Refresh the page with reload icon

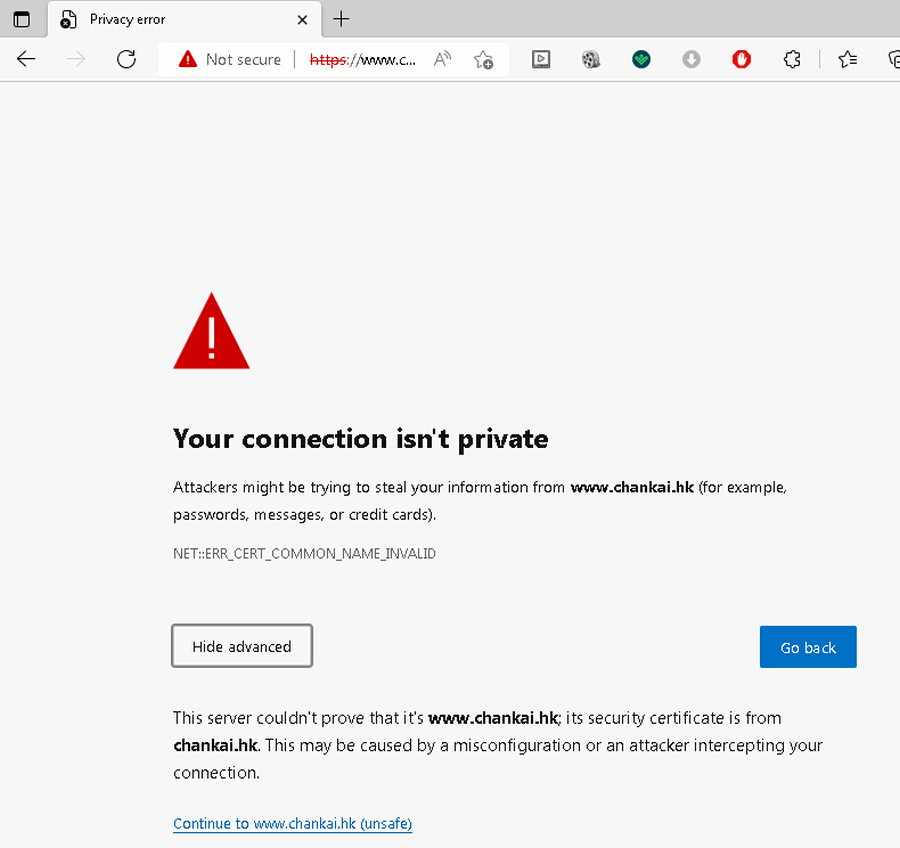pyautogui.click(x=126, y=59)
